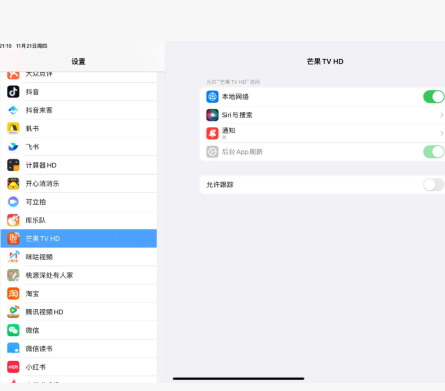Open the 咪咕视频 icon
This screenshot has width=445, height=391.
pyautogui.click(x=13, y=257)
